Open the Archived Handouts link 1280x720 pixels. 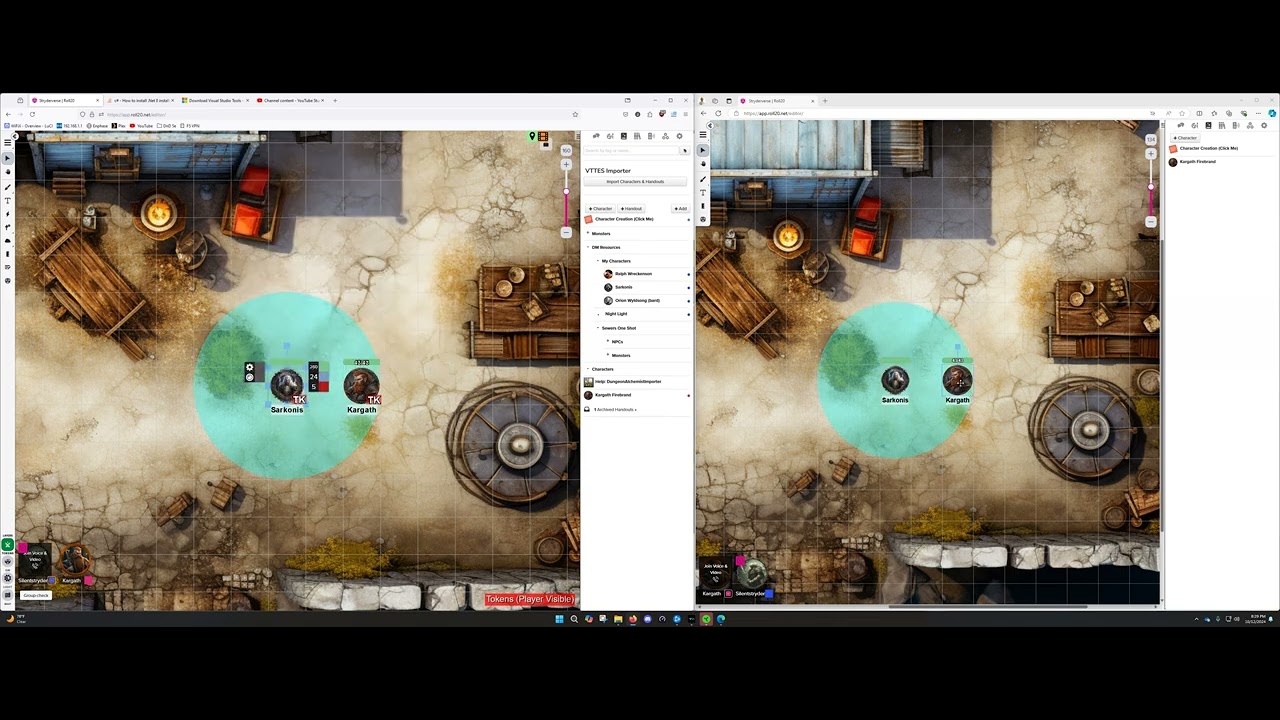click(x=615, y=410)
